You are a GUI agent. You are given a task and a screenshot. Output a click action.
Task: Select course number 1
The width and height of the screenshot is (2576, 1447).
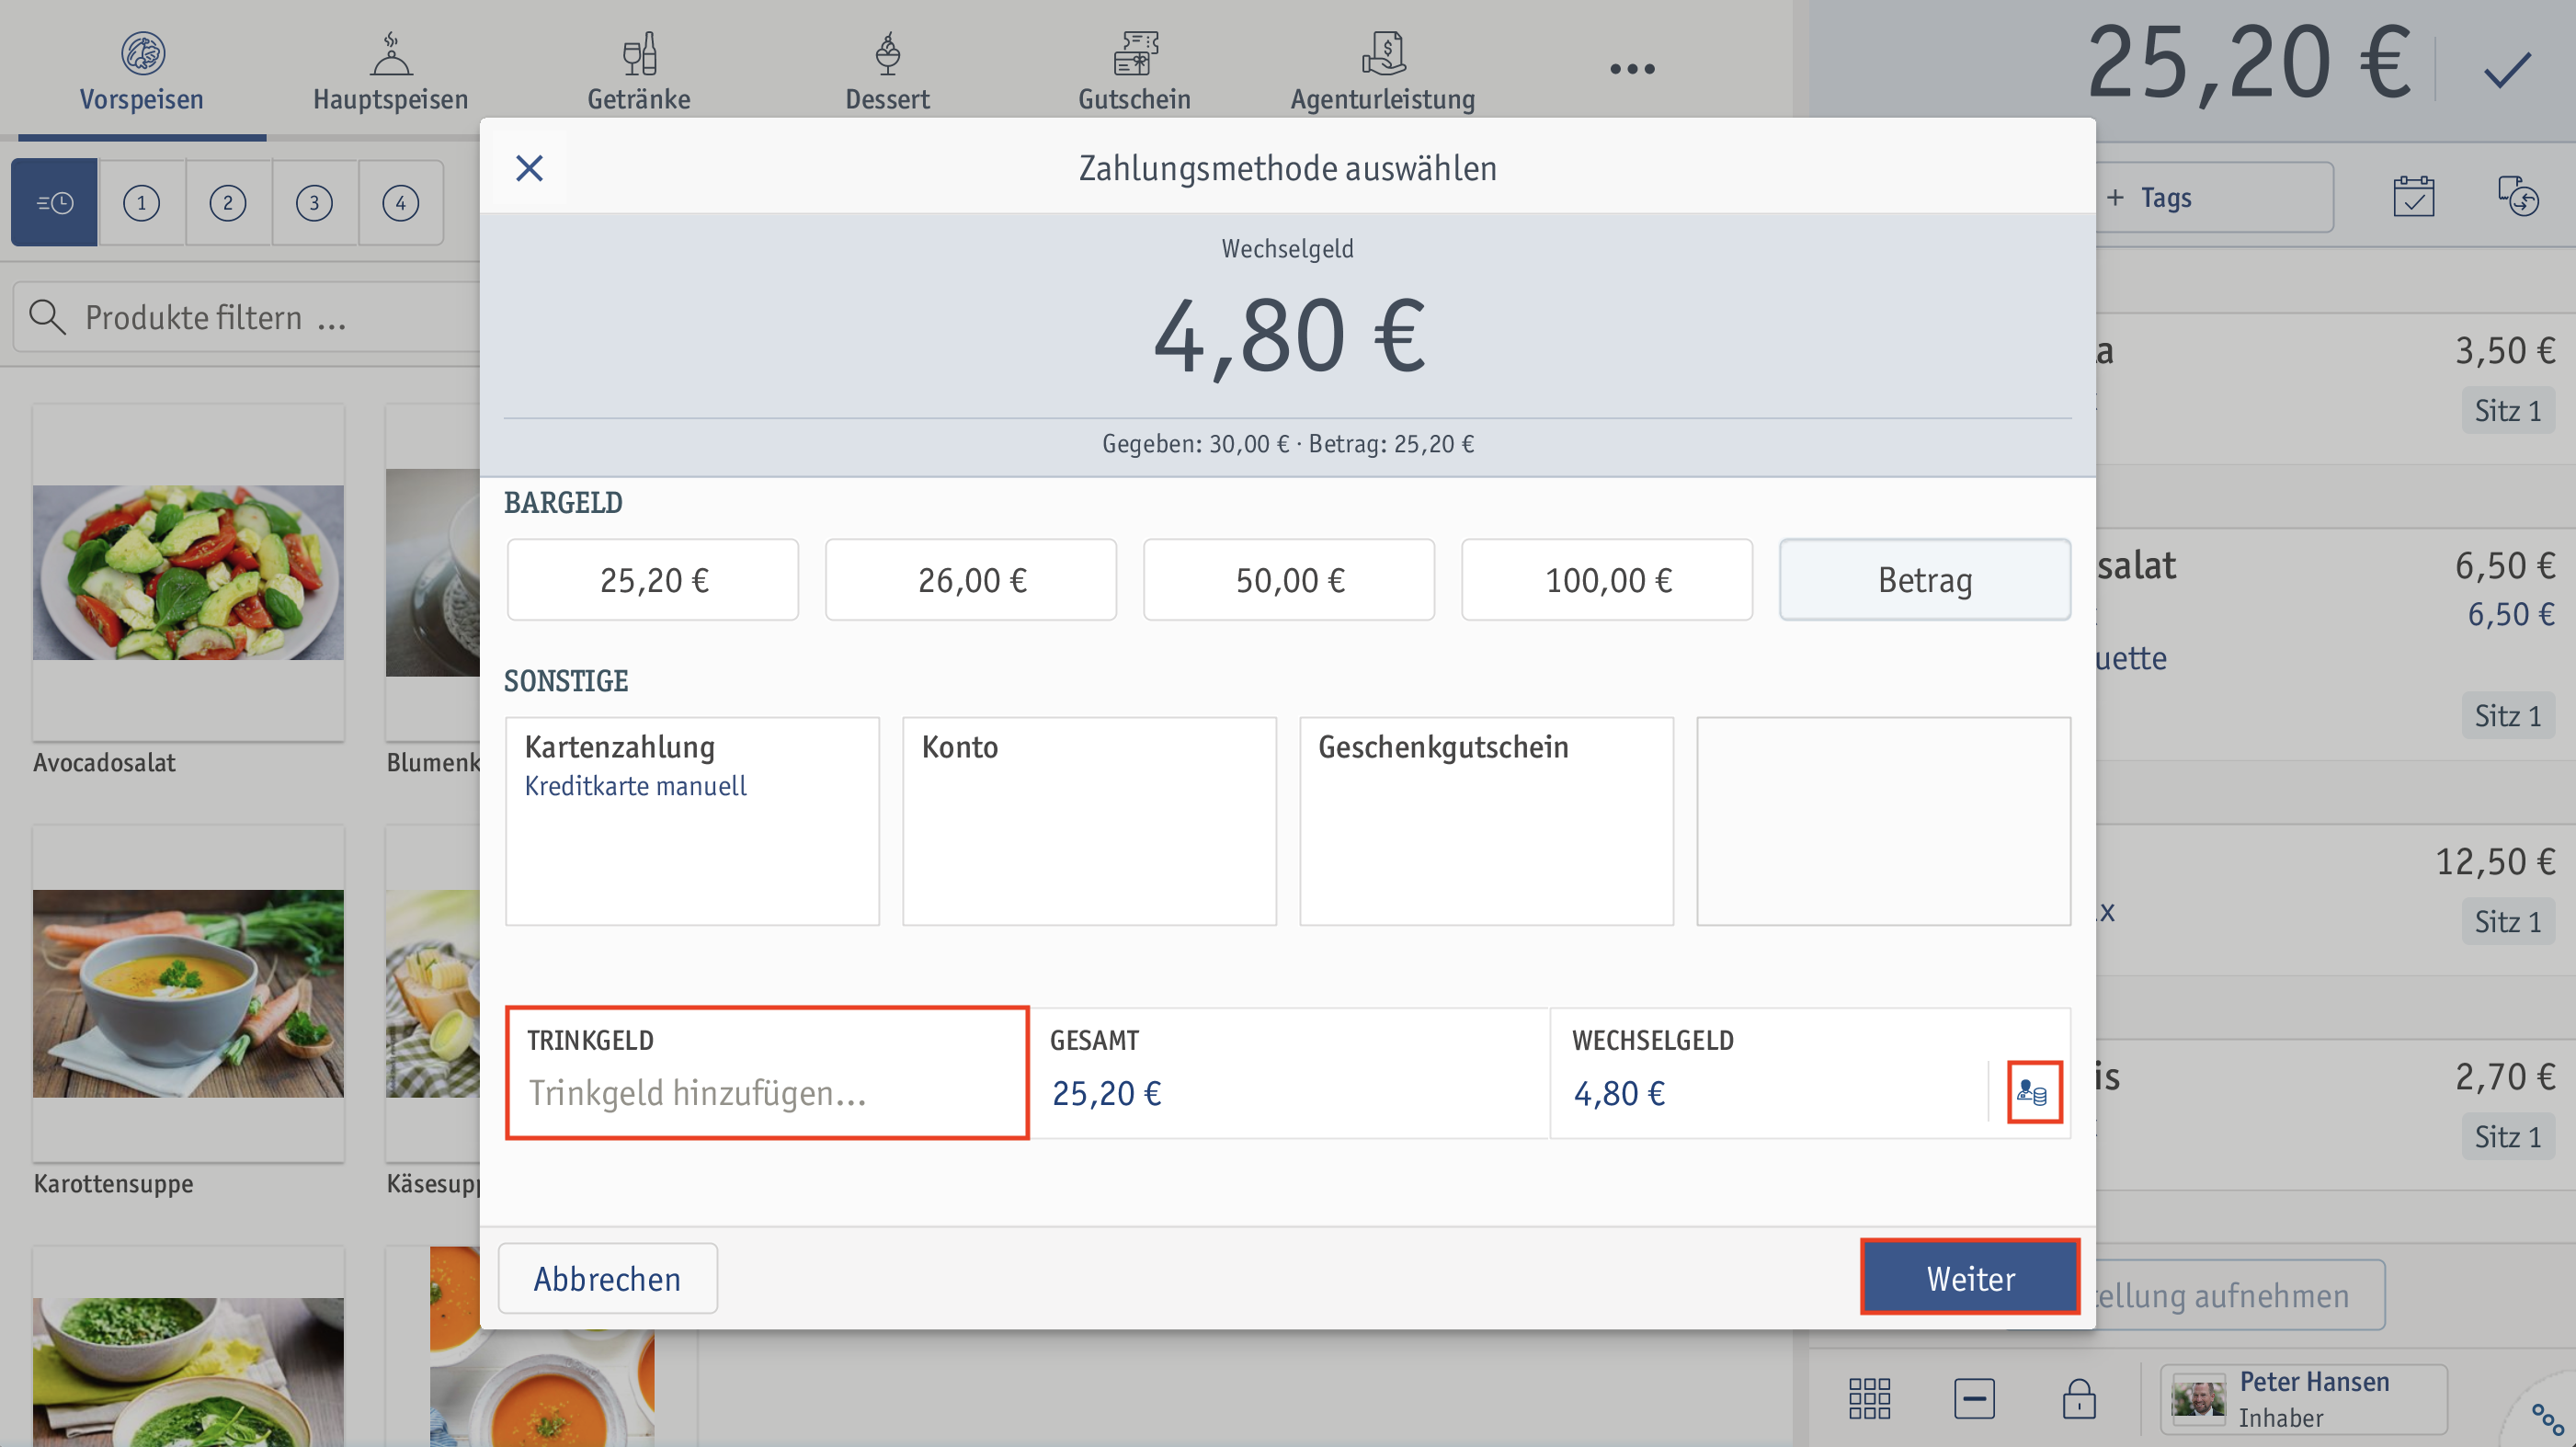coord(141,202)
